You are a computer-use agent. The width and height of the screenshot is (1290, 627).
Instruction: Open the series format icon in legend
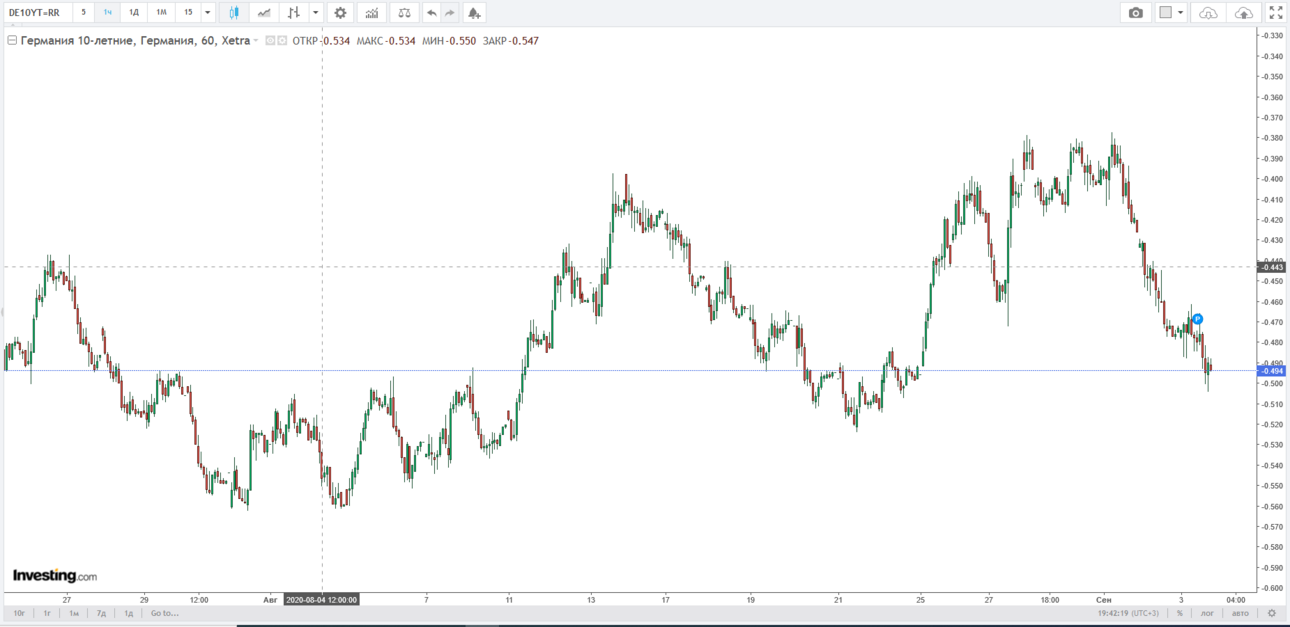[282, 41]
